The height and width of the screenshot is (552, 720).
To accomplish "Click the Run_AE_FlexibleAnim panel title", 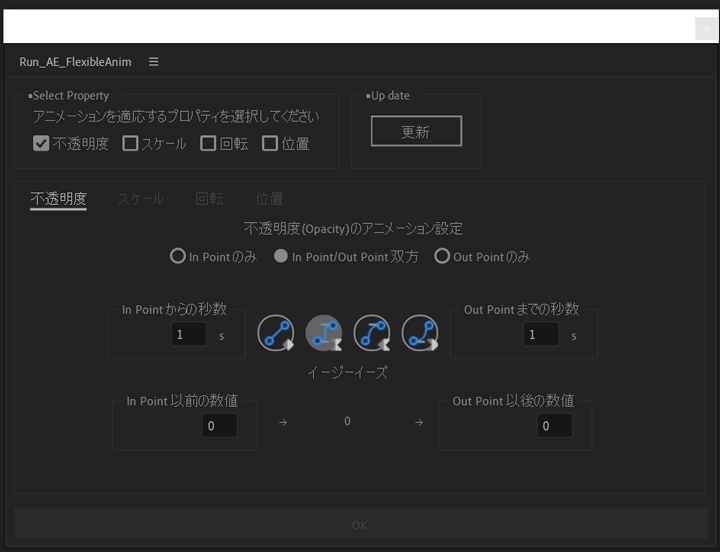I will pos(75,62).
